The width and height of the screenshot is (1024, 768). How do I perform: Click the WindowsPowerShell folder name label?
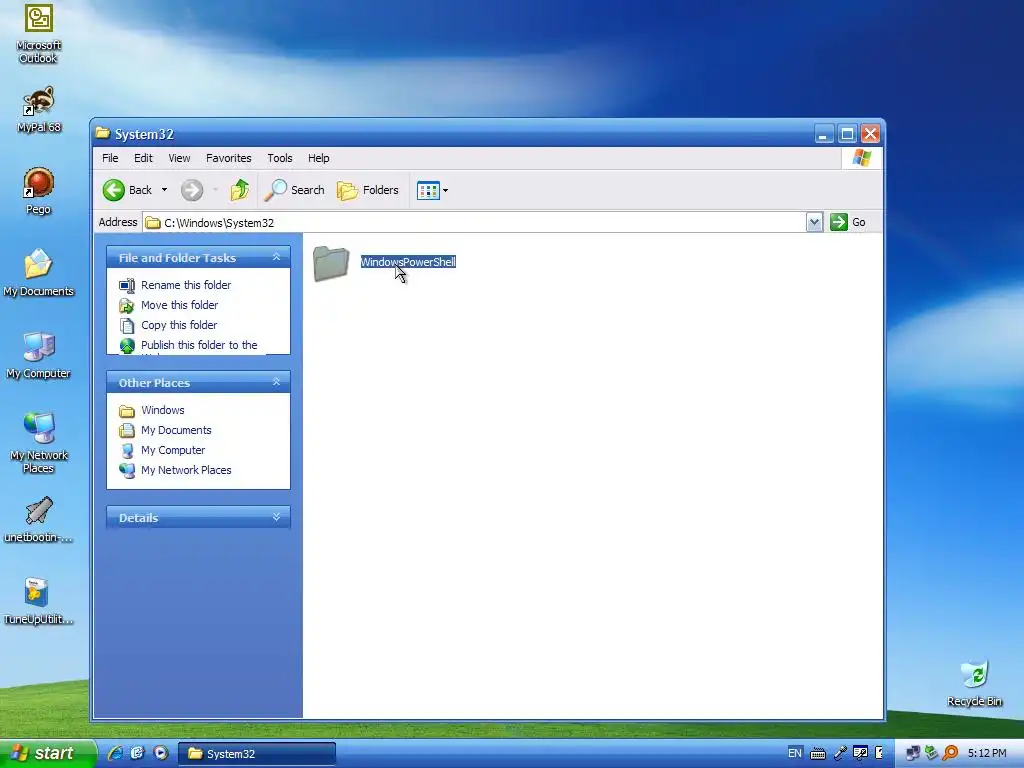408,262
